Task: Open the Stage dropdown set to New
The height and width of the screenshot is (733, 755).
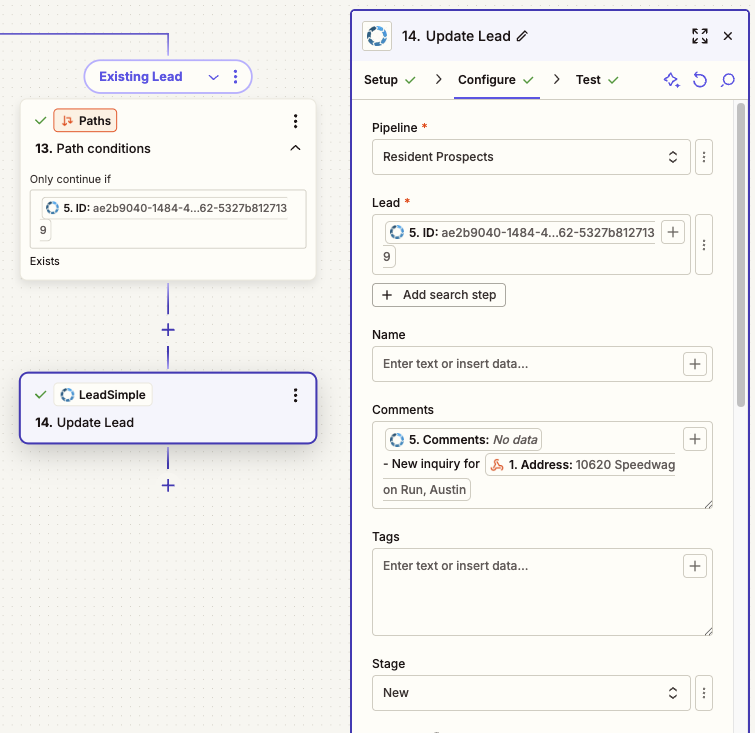Action: (x=531, y=692)
